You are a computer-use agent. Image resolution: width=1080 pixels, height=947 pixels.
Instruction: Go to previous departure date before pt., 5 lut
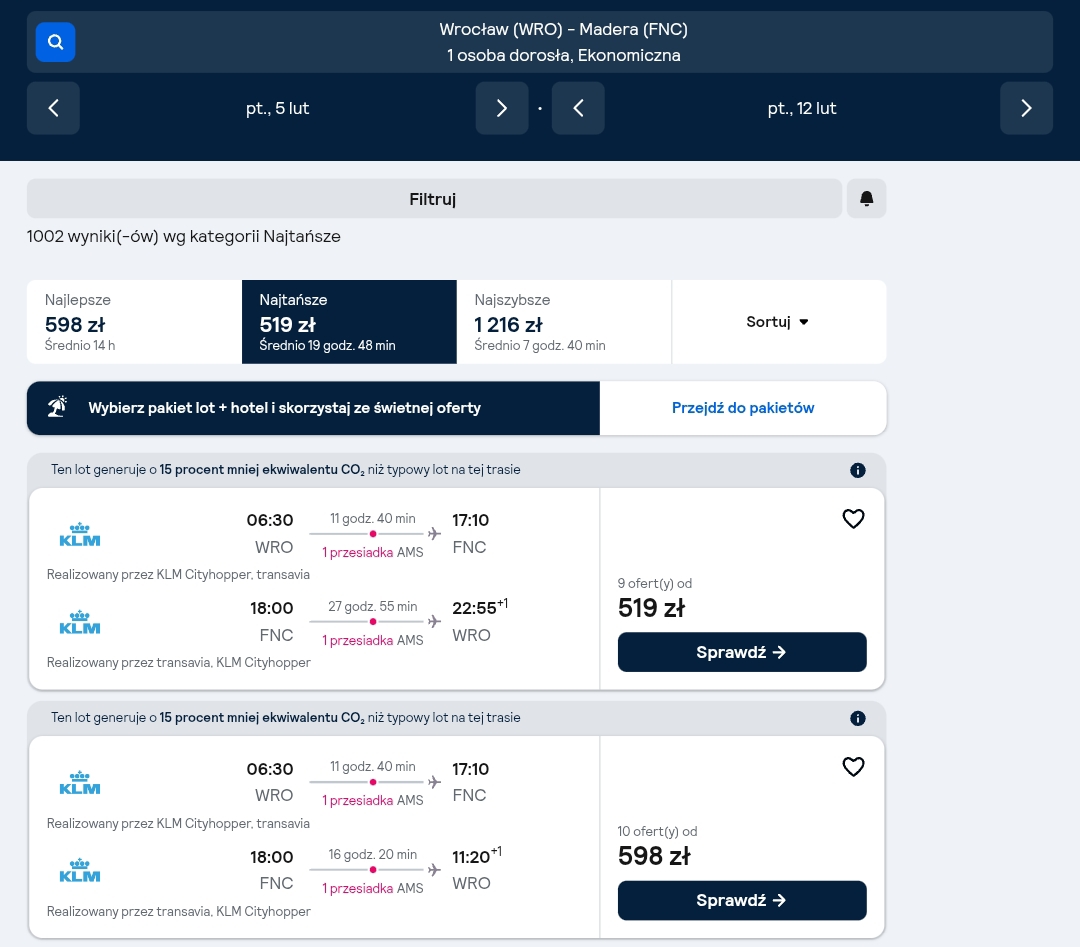[53, 108]
